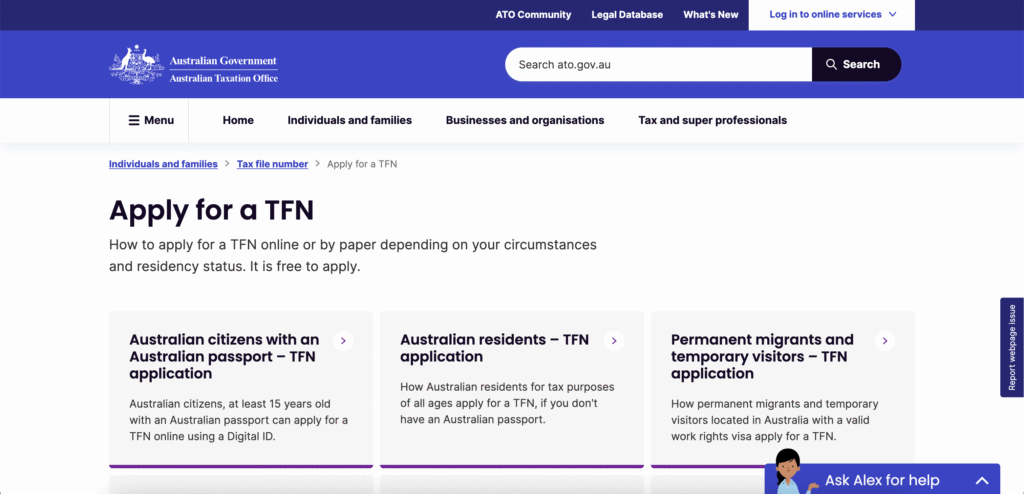Click the Australian Taxation Office logo
The height and width of the screenshot is (494, 1024).
click(194, 65)
